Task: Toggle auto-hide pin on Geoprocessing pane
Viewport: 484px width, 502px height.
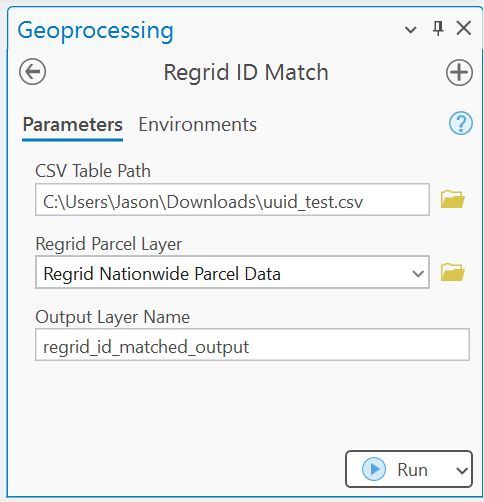Action: (438, 28)
